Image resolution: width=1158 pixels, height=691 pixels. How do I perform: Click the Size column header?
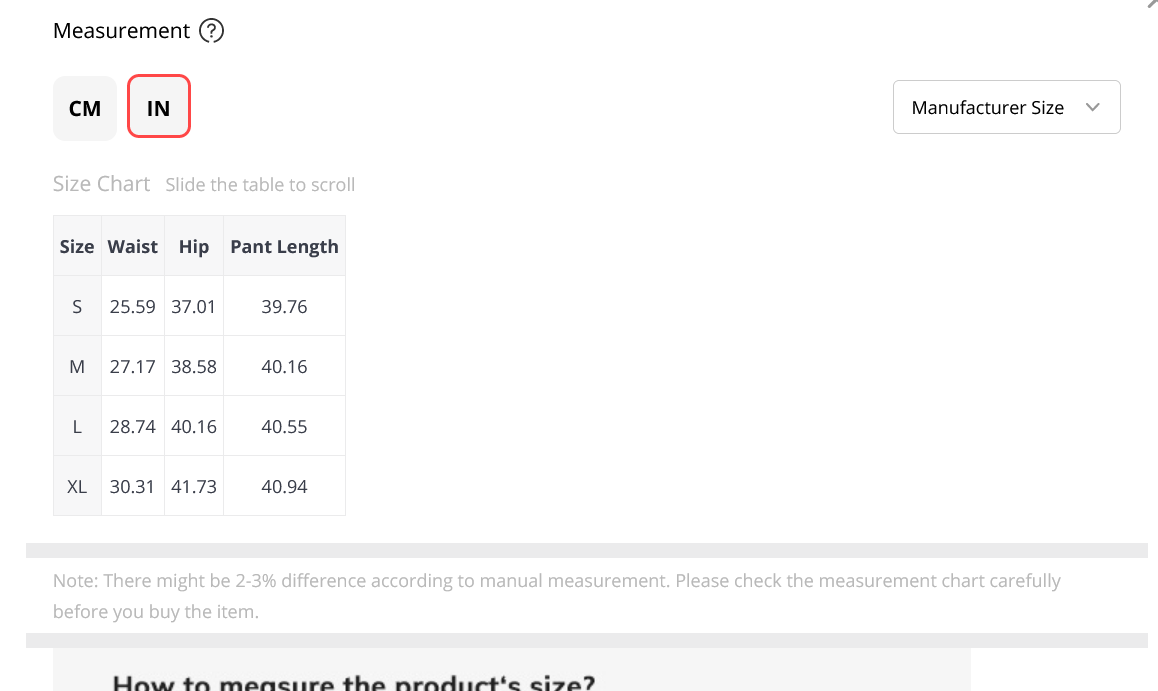(x=77, y=247)
